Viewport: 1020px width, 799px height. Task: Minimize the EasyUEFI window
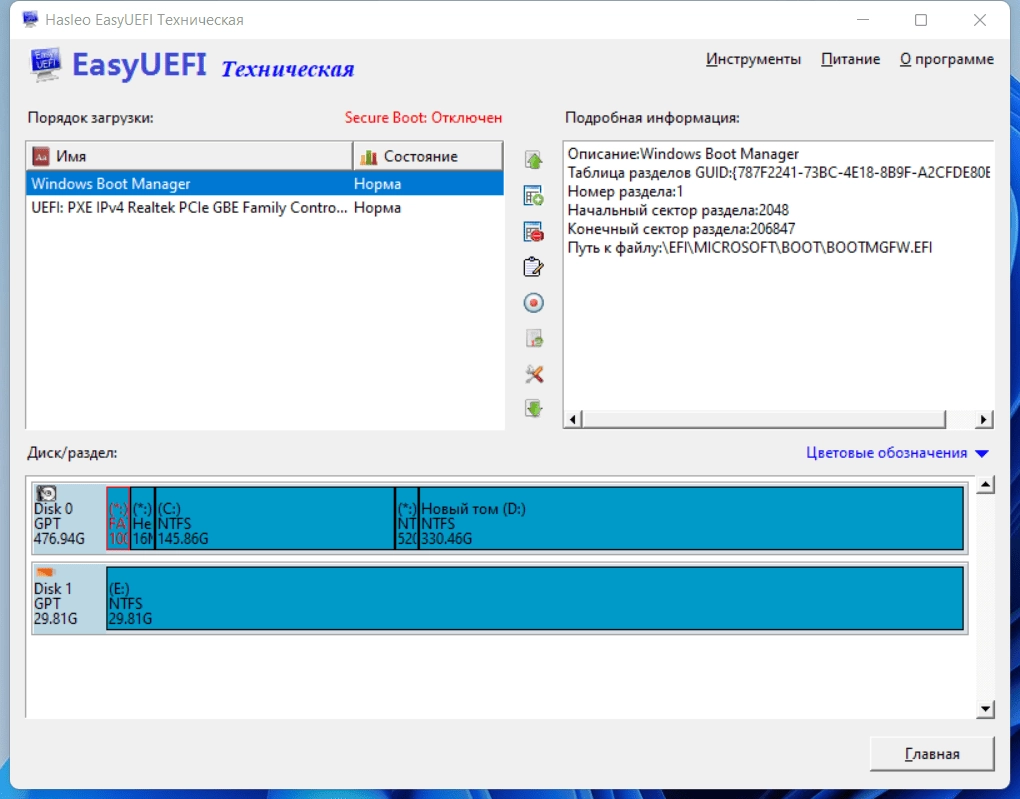[863, 20]
